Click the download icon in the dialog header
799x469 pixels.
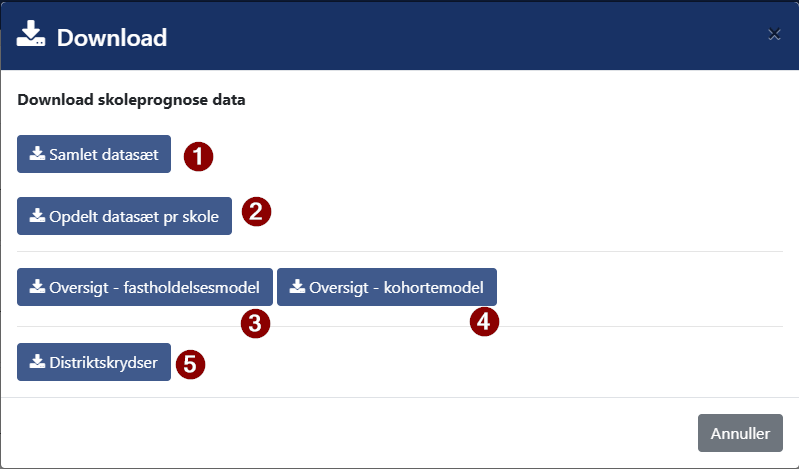[32, 37]
